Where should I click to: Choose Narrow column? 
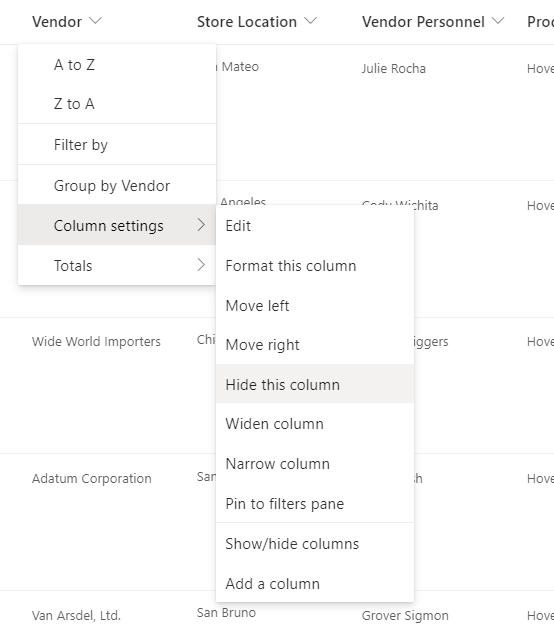click(315, 464)
